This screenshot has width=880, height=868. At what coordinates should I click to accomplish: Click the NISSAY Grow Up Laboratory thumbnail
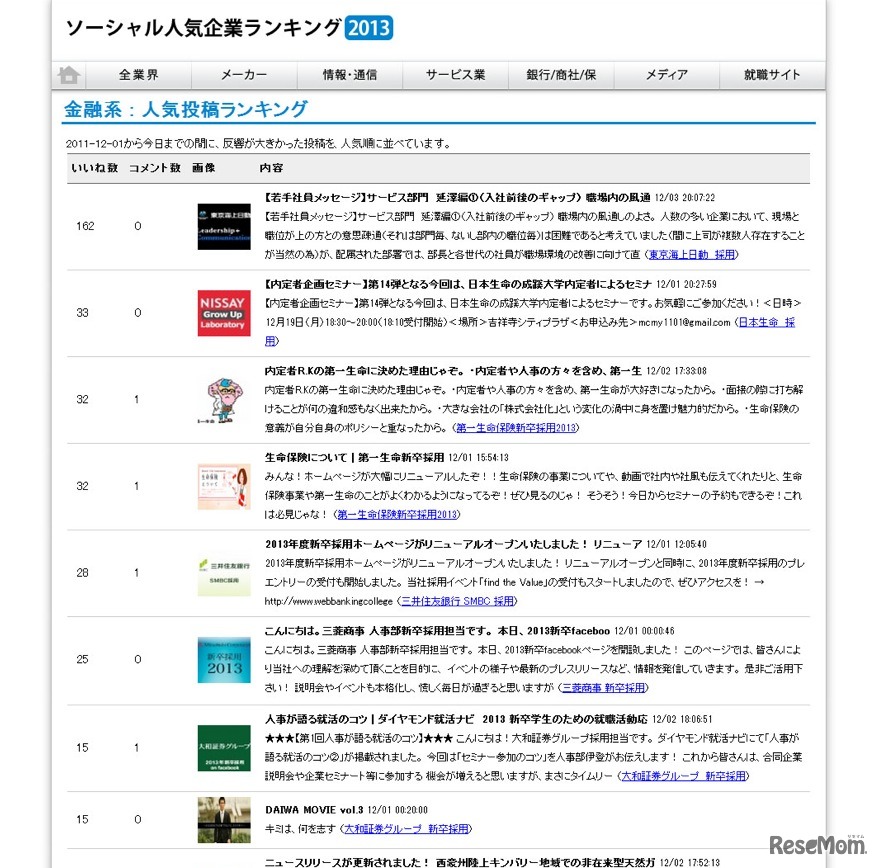click(224, 313)
